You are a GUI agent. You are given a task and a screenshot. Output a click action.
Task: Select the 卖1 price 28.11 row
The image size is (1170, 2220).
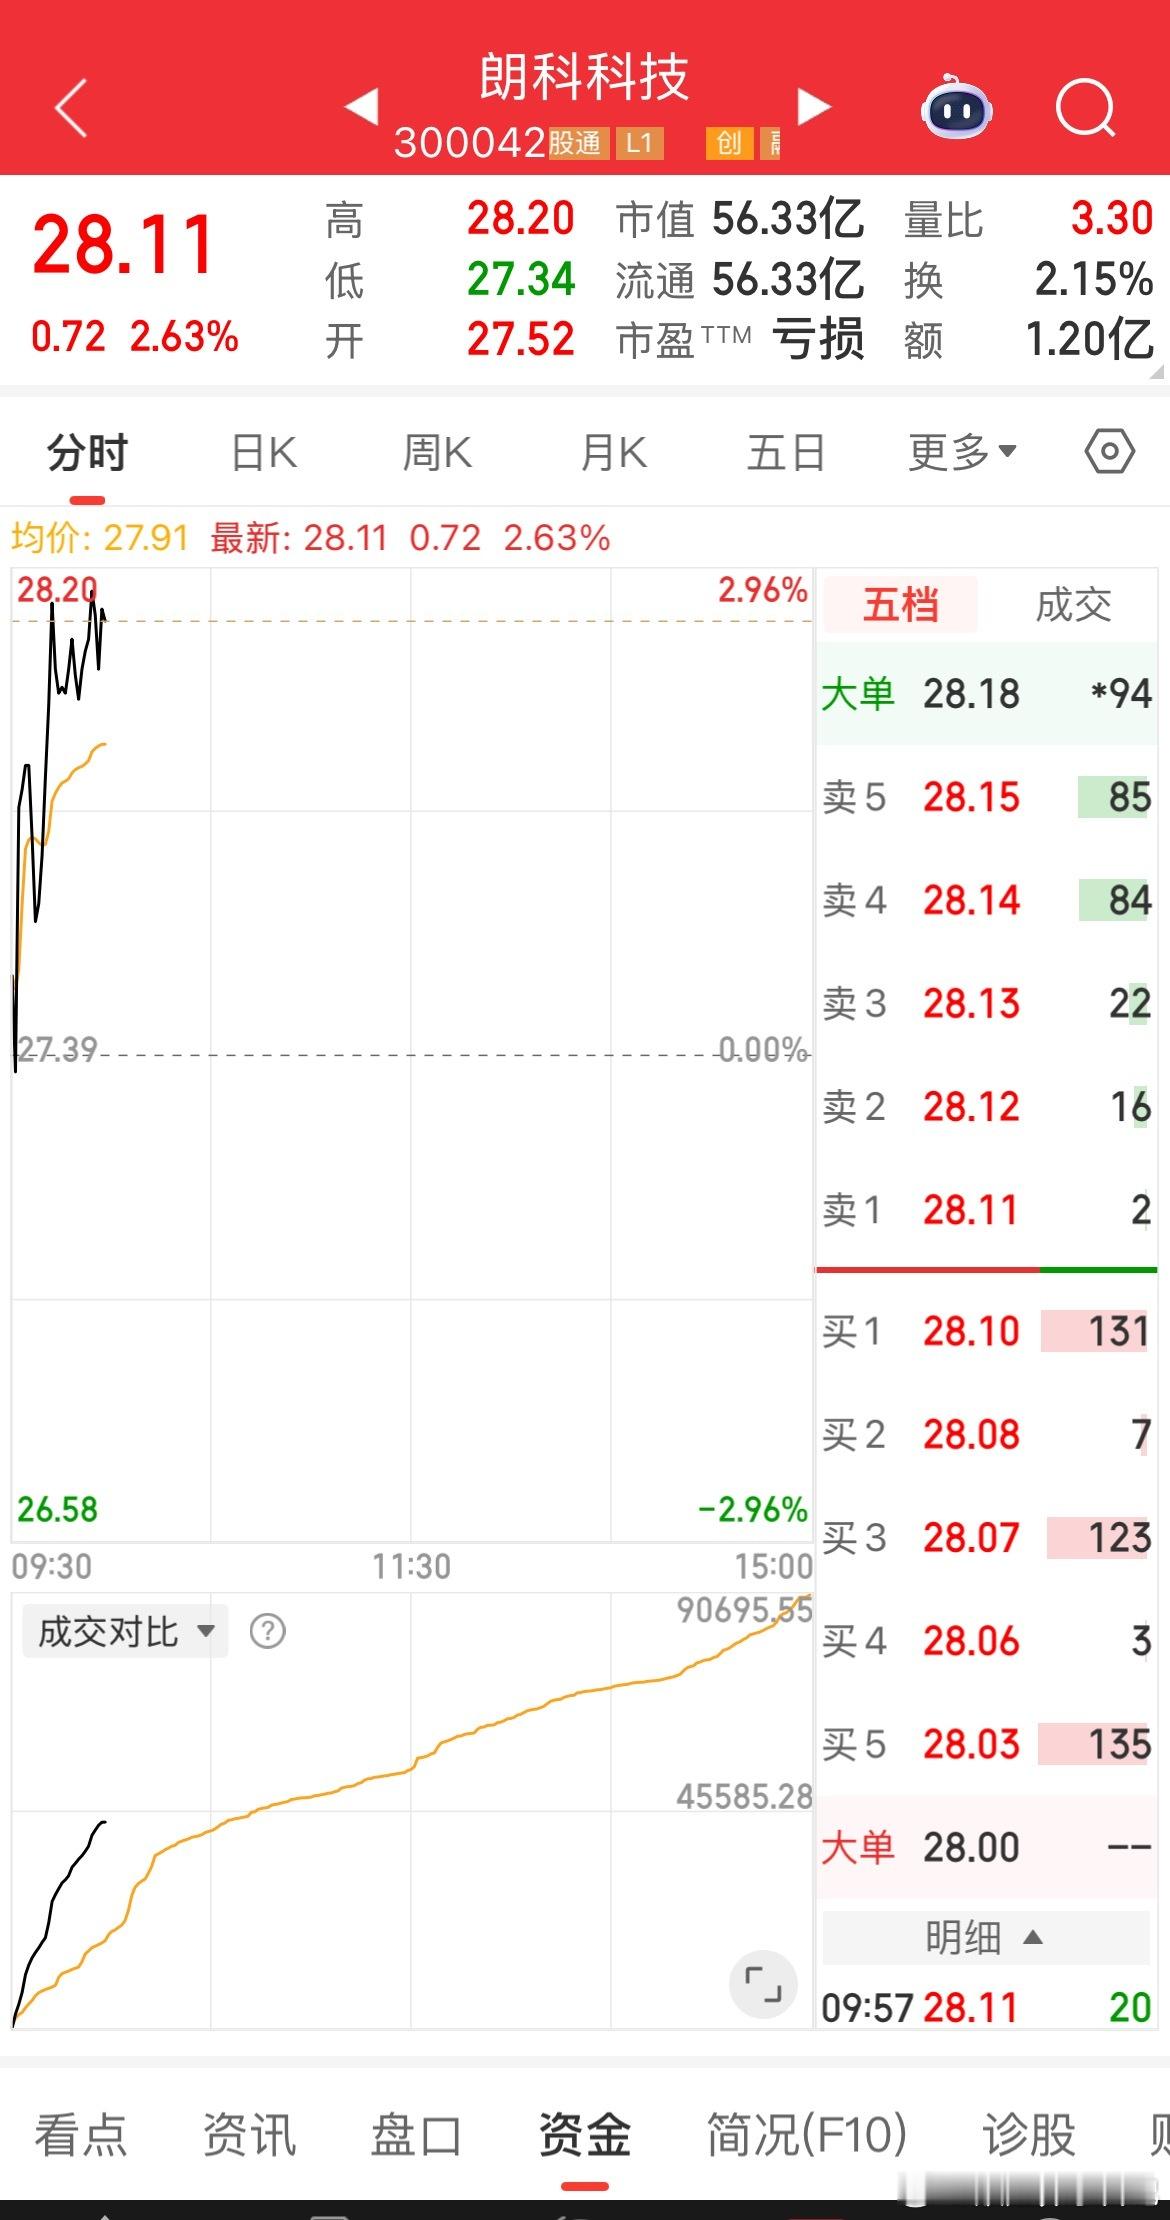[986, 1210]
